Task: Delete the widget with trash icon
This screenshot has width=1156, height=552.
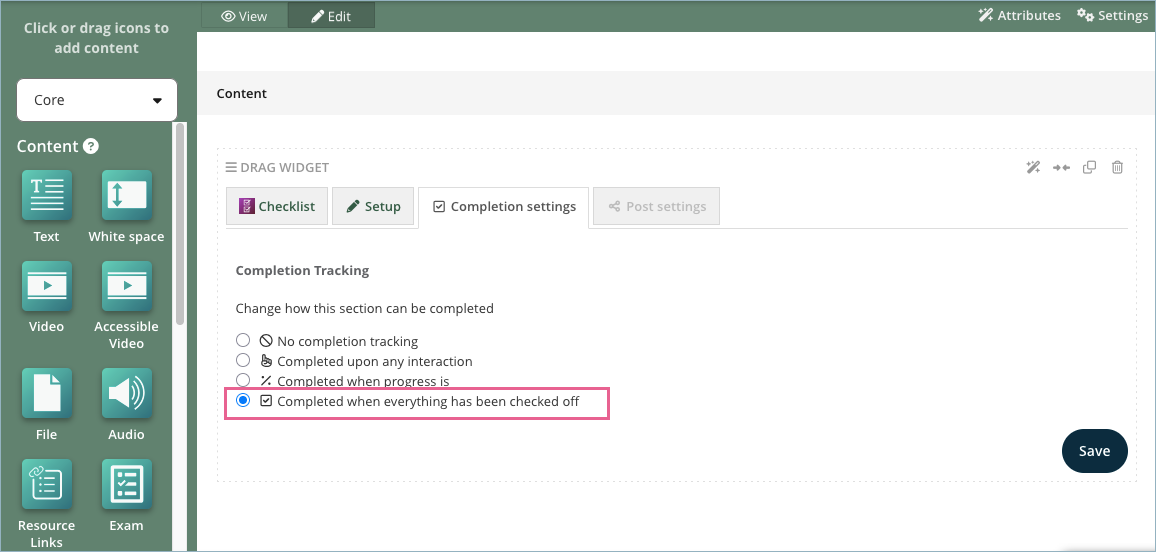Action: (x=1117, y=167)
